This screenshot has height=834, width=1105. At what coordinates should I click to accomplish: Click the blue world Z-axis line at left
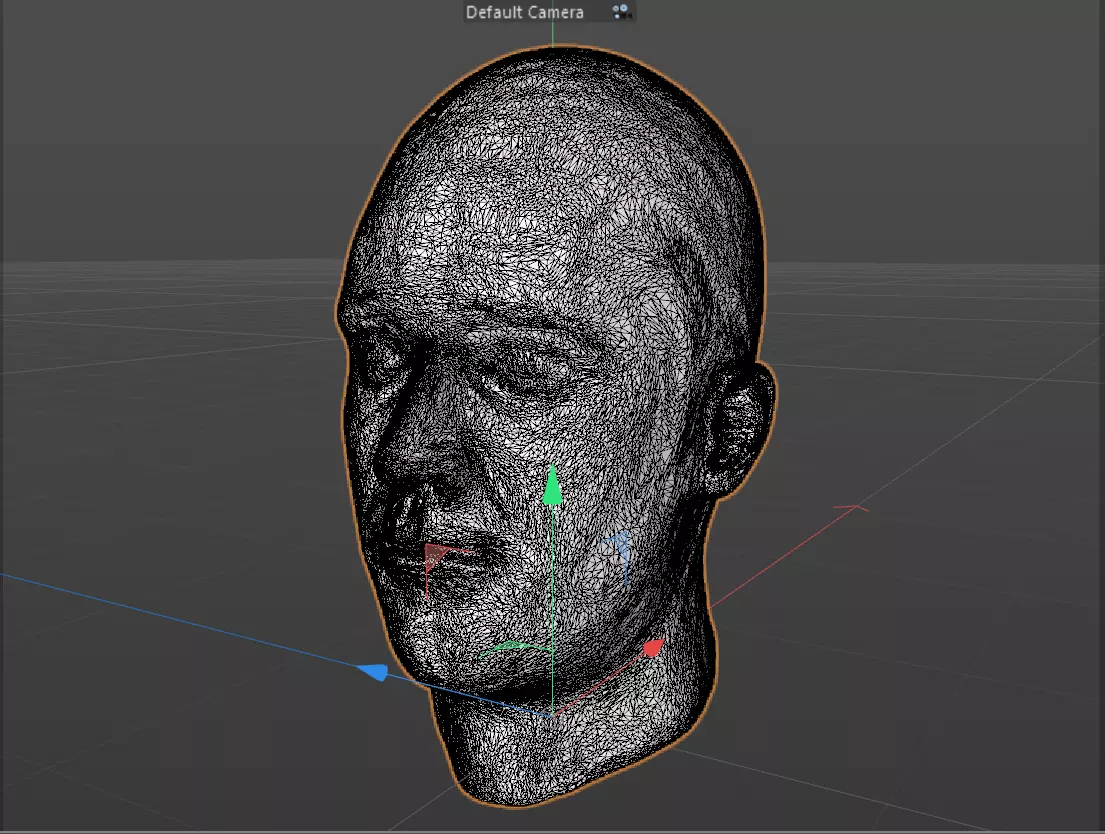click(x=176, y=620)
